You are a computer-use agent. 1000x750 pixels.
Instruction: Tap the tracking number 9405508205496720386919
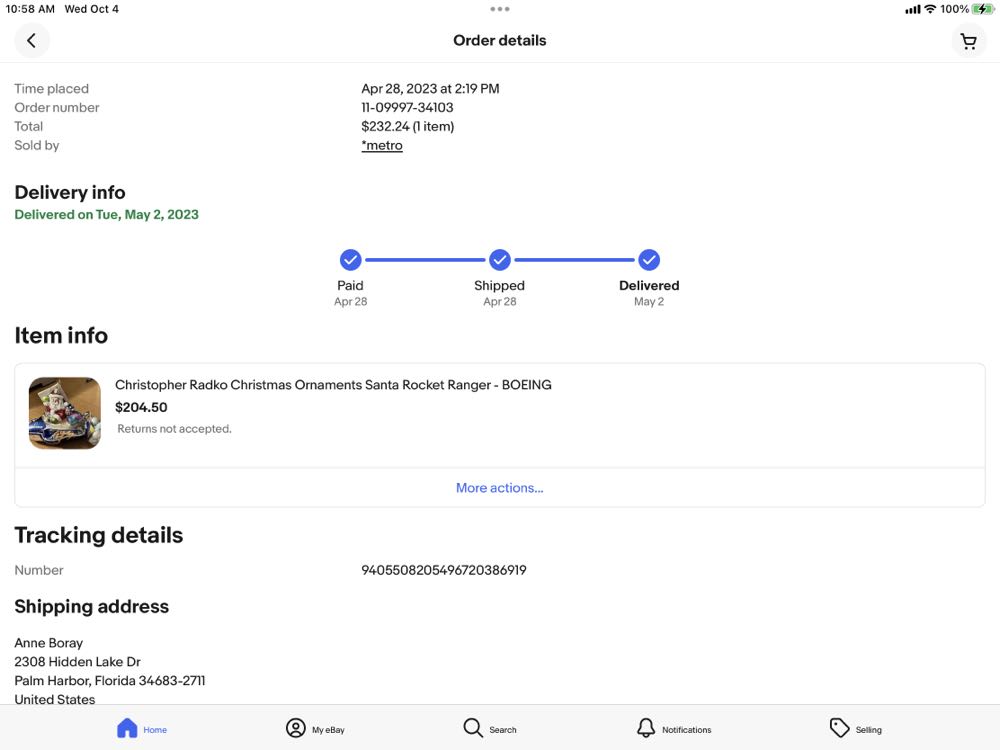pos(443,570)
